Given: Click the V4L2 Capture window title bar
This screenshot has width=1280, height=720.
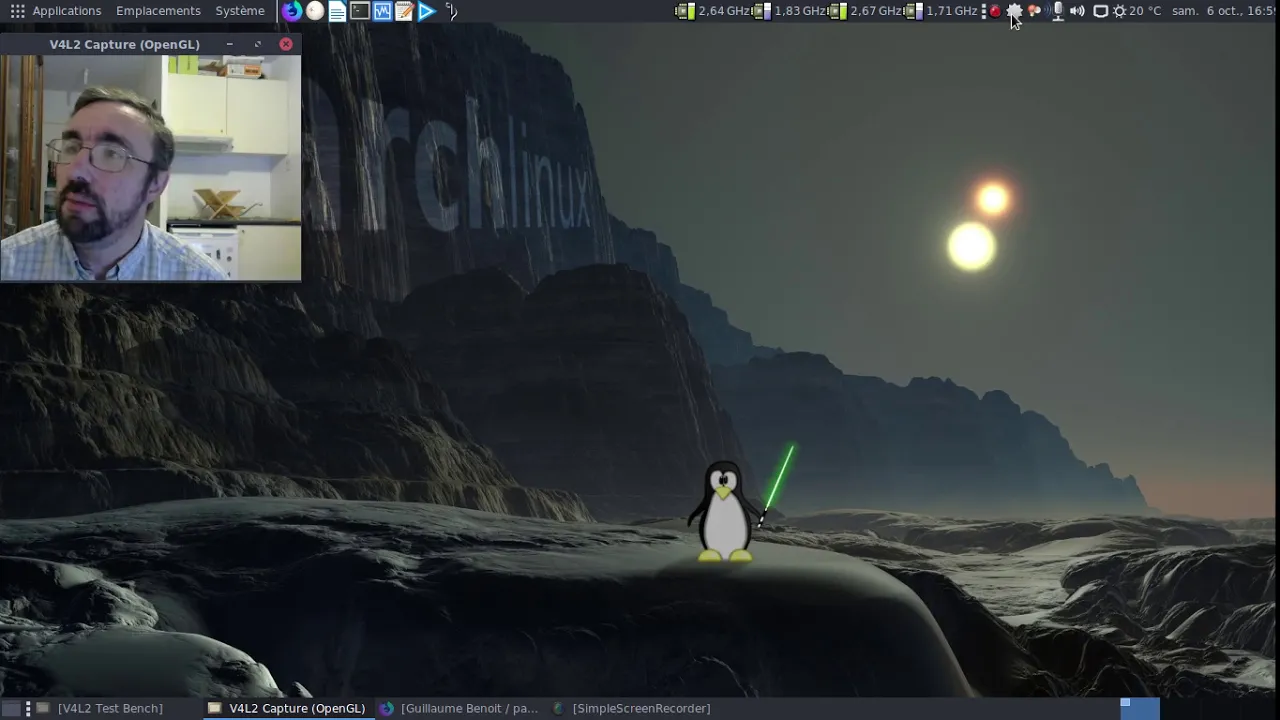Looking at the screenshot, I should click(125, 44).
